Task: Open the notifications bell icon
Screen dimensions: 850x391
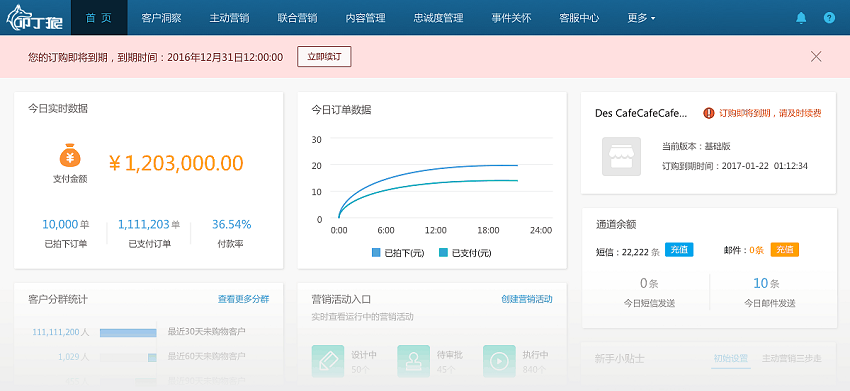Action: 801,18
